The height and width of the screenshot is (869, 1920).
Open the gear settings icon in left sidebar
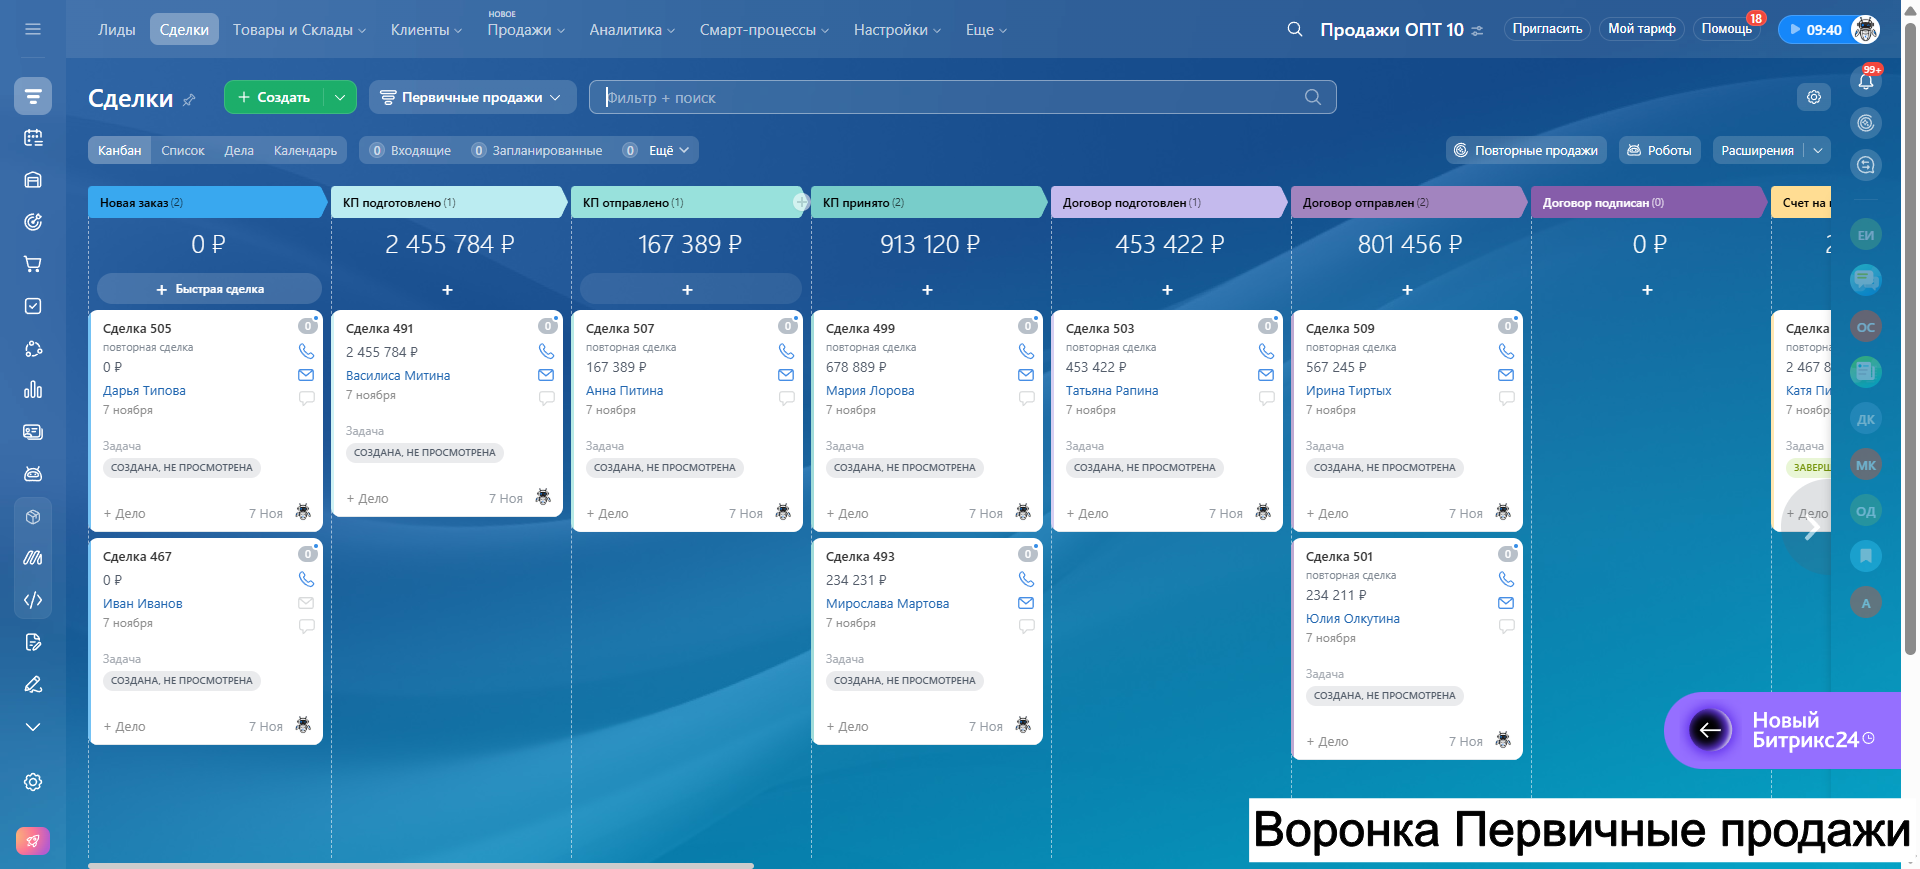click(33, 782)
